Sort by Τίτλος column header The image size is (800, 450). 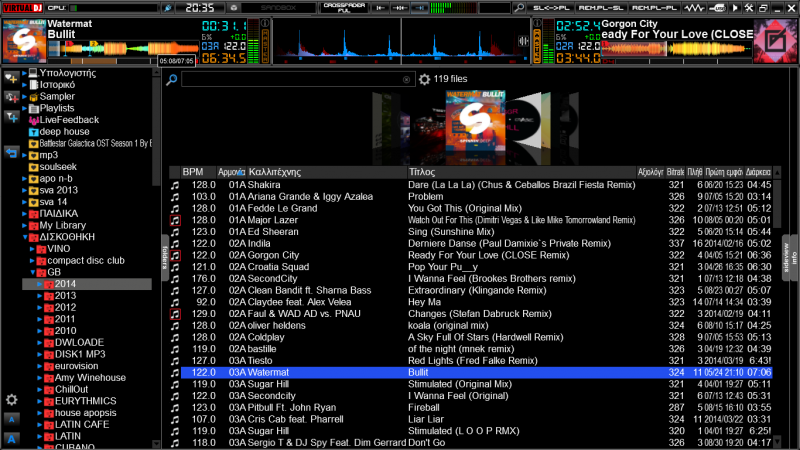click(x=420, y=172)
